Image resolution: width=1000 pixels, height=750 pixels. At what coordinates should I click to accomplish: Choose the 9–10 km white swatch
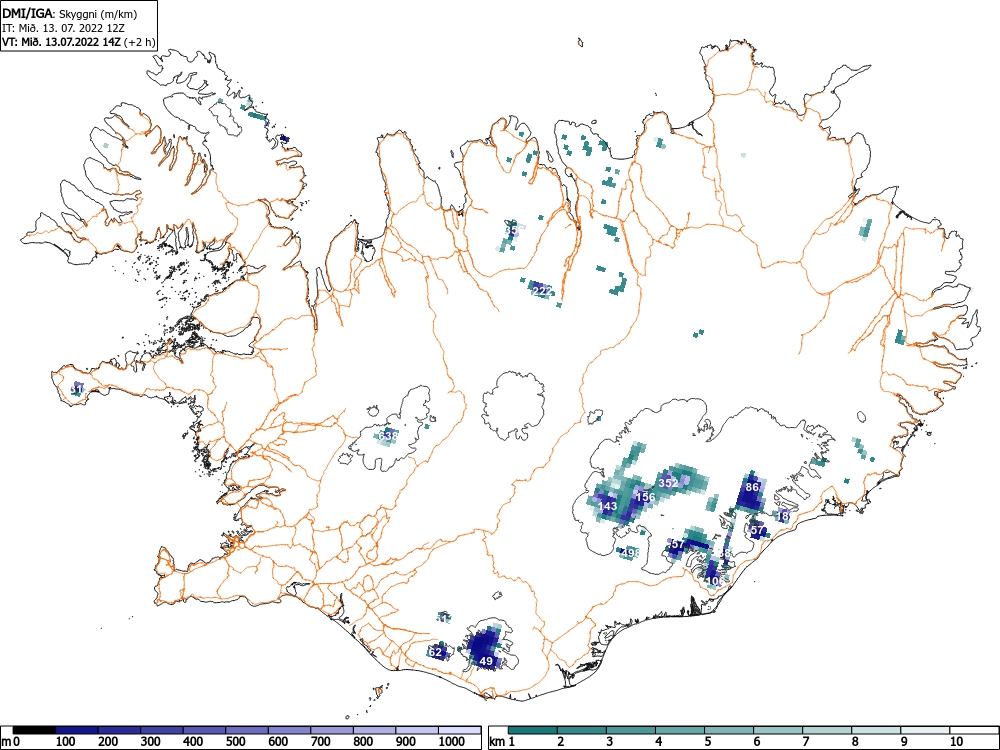tap(924, 730)
